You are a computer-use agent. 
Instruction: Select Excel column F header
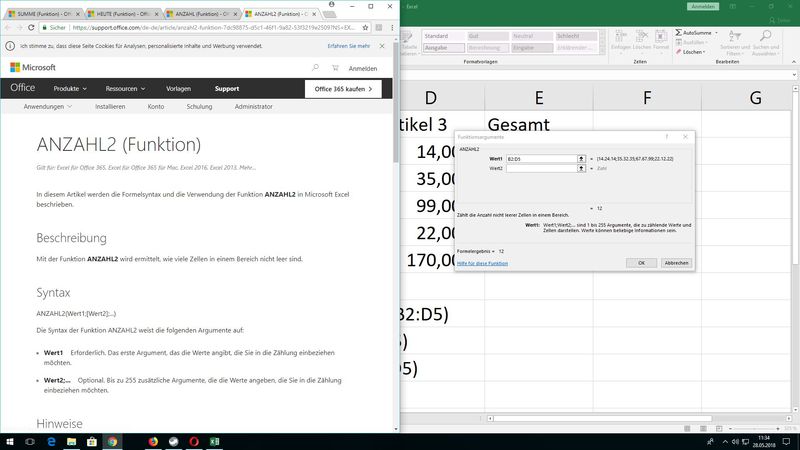[647, 97]
